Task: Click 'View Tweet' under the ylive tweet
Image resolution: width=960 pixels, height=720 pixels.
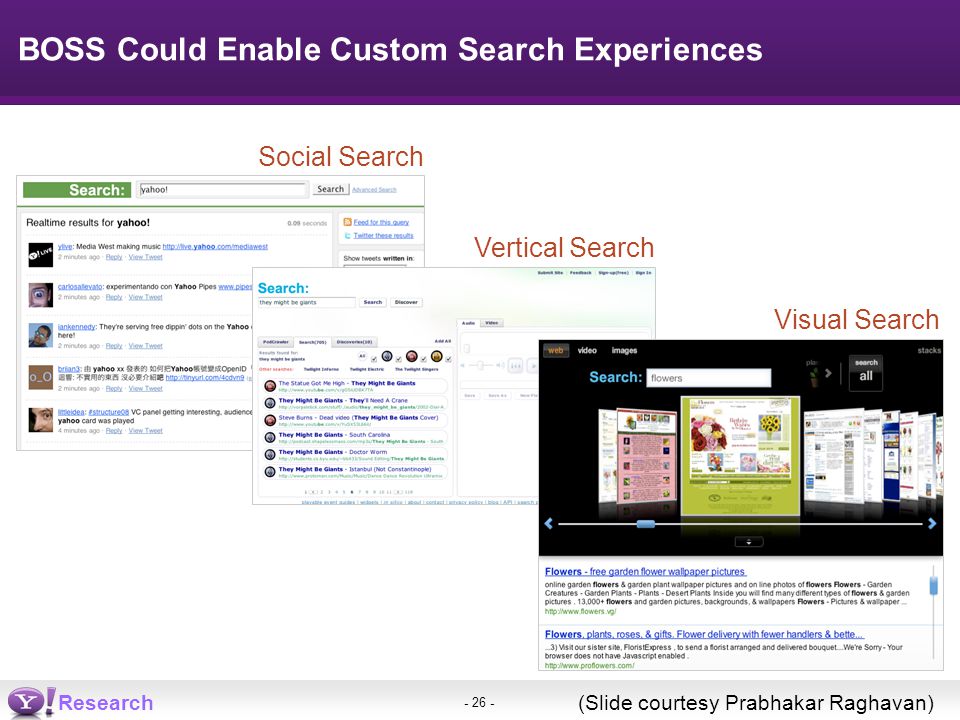Action: 145,257
